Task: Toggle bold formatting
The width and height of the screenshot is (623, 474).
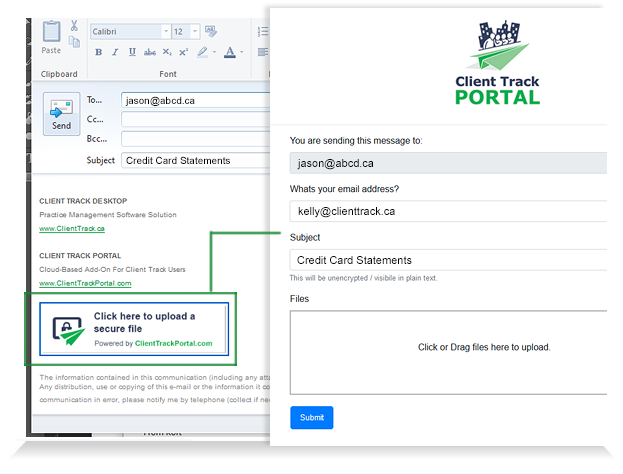Action: click(98, 52)
